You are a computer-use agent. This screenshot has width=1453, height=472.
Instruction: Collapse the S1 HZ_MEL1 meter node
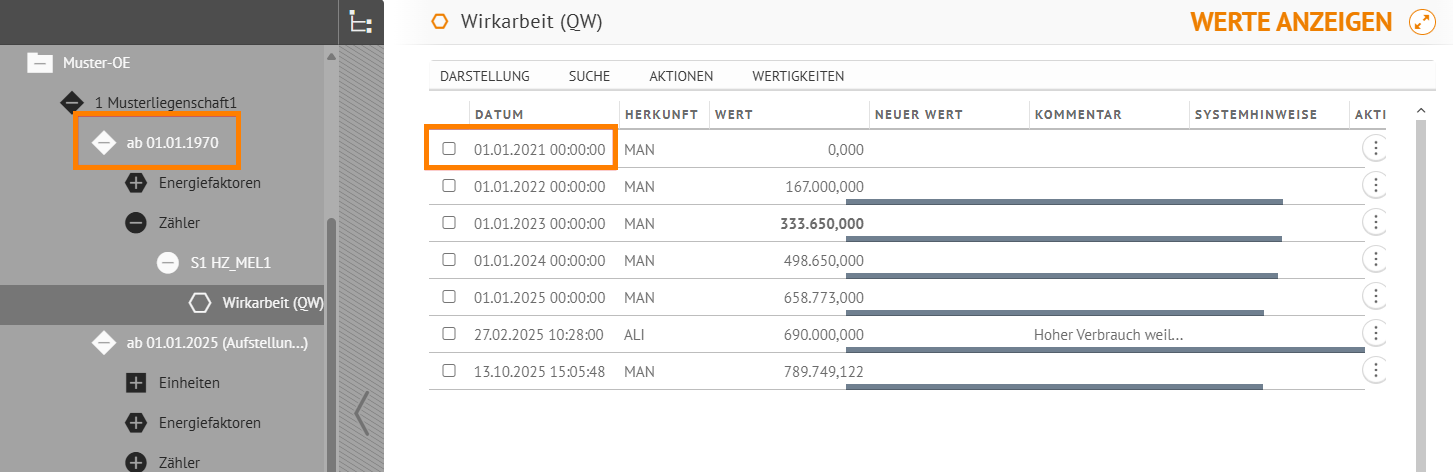pos(168,262)
